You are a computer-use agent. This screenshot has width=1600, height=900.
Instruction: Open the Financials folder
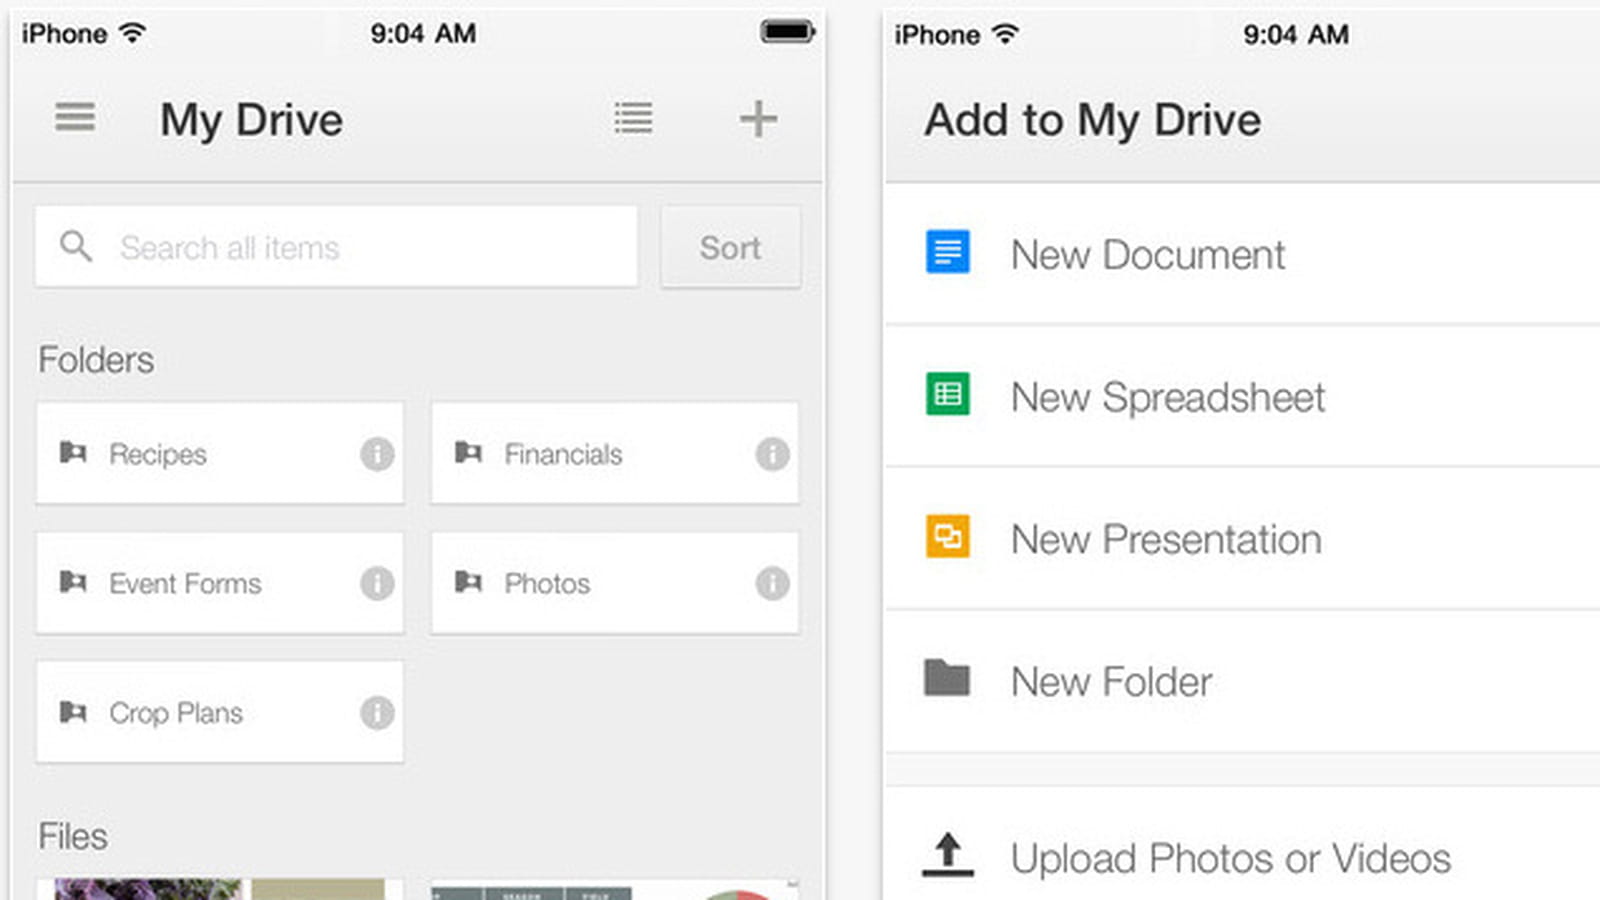point(615,453)
